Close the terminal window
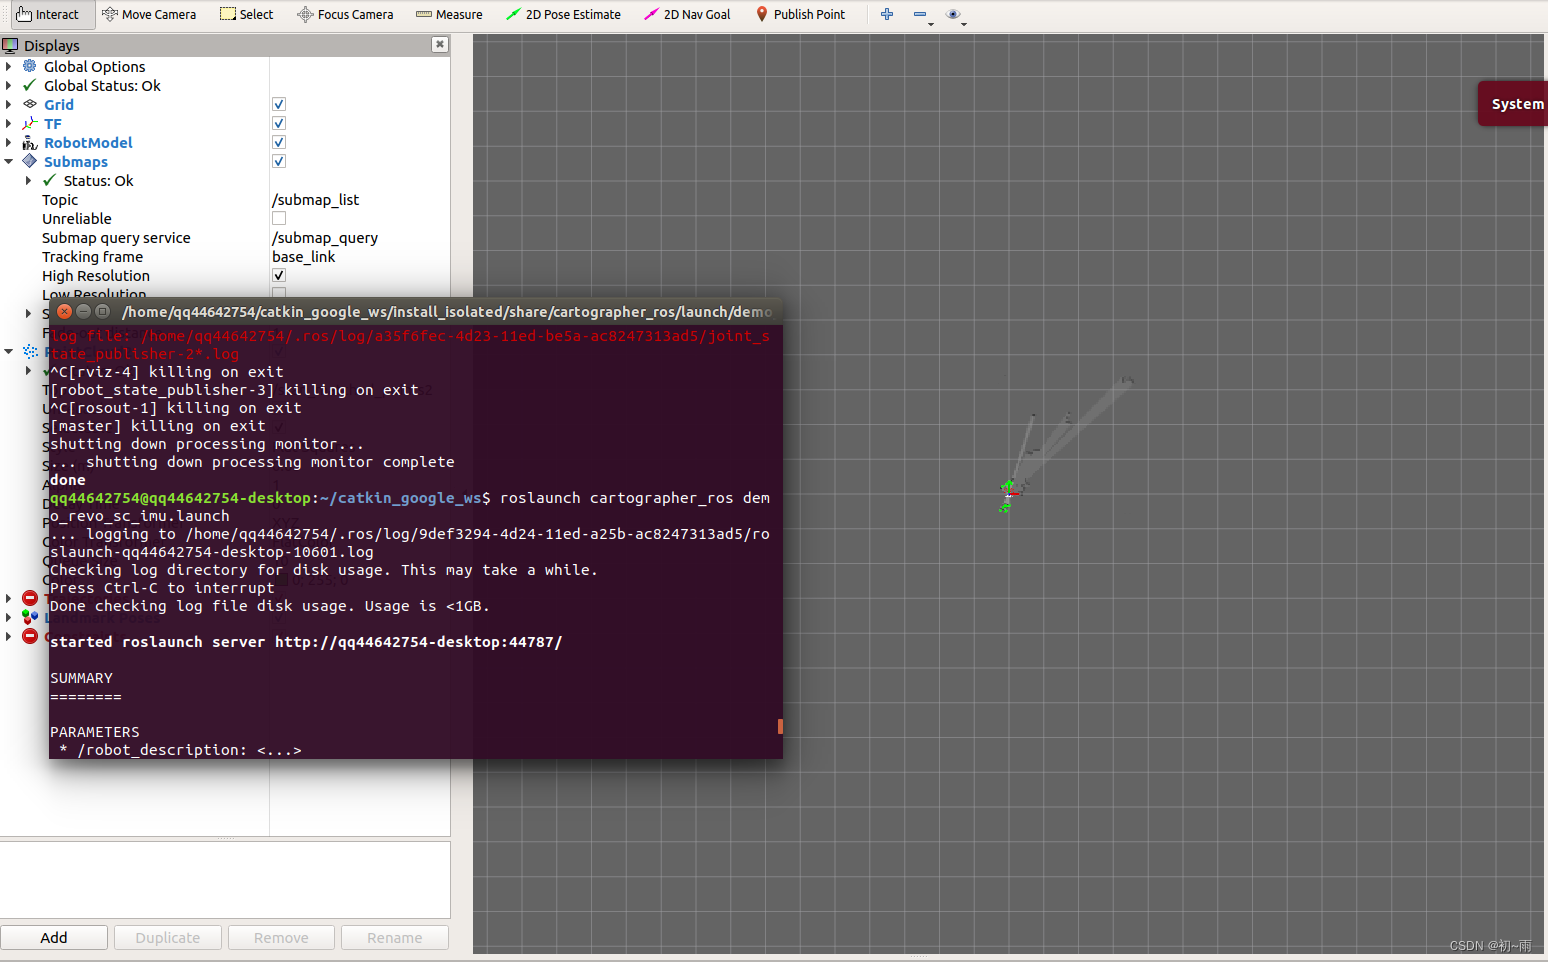This screenshot has width=1548, height=962. (x=65, y=311)
